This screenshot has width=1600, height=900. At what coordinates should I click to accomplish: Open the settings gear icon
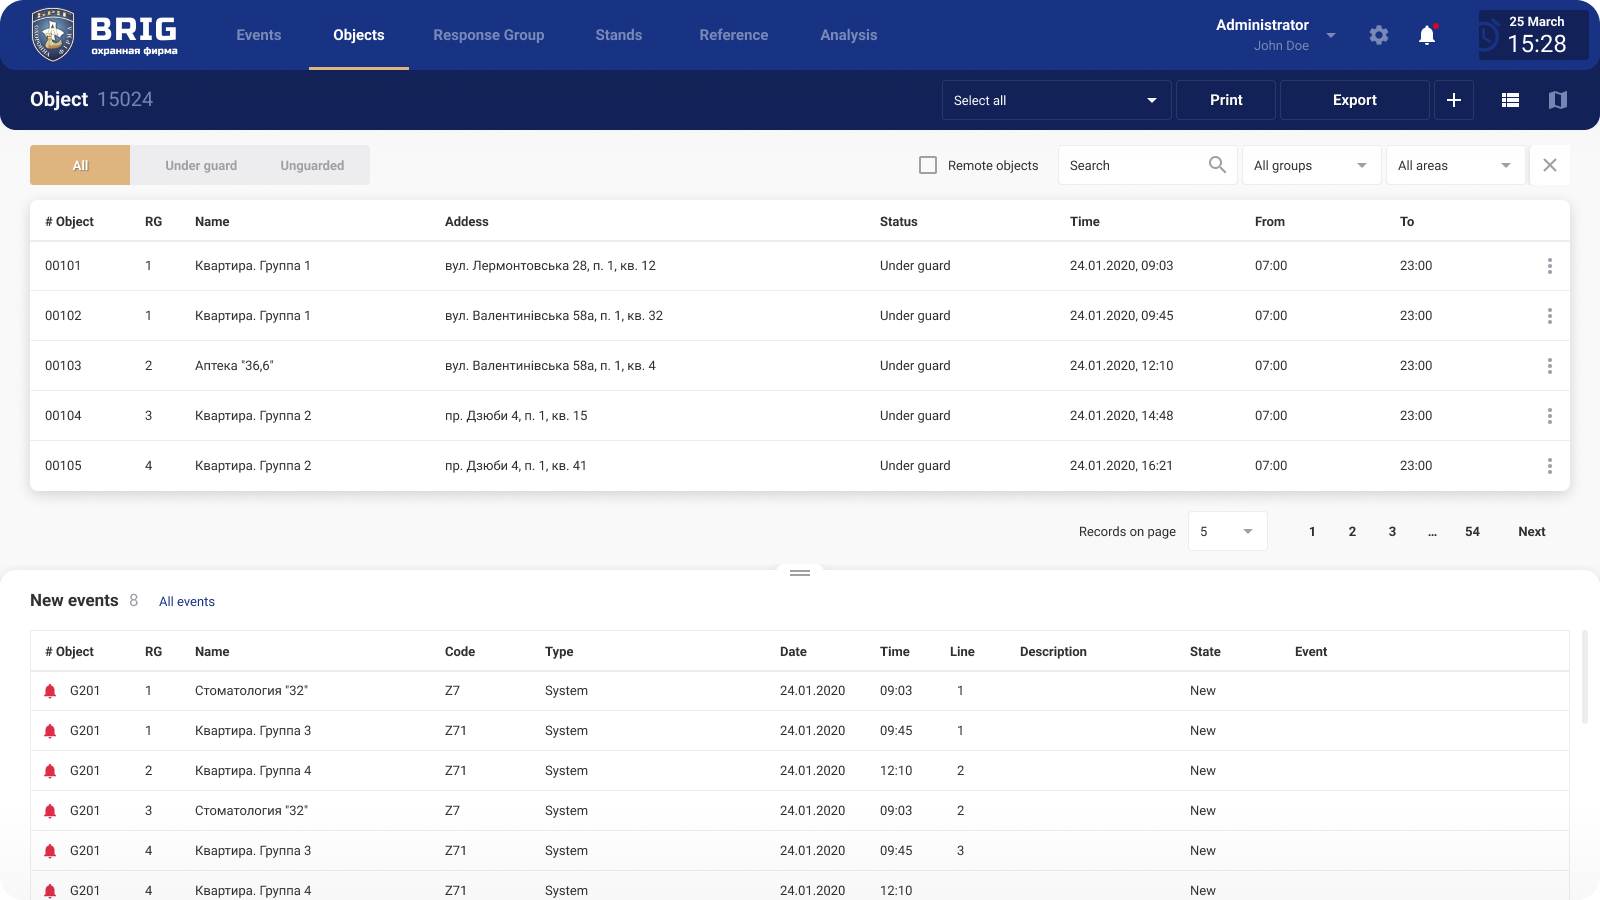[x=1379, y=35]
